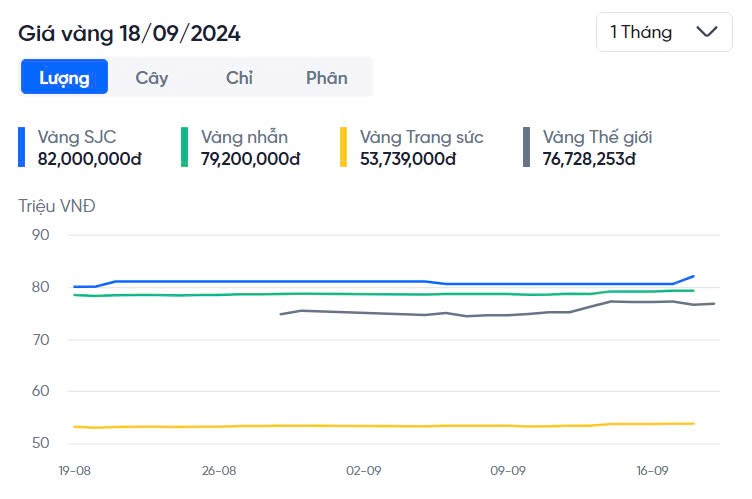Click the 09-09 date label on the axis
The width and height of the screenshot is (752, 499).
508,471
